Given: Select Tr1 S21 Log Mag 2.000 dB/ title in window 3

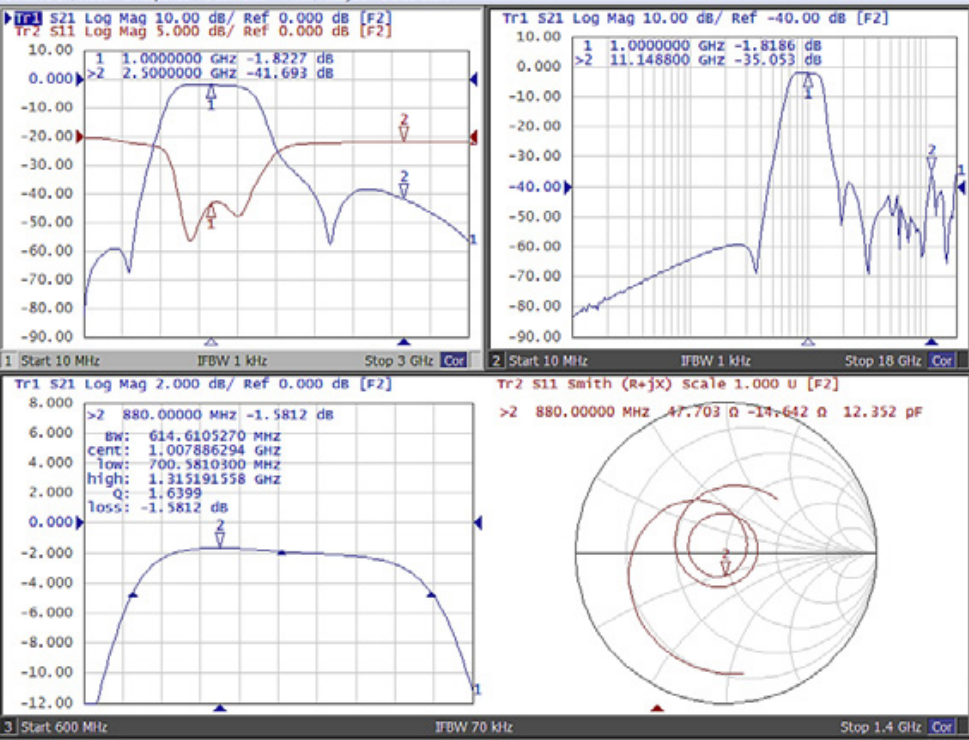Looking at the screenshot, I should pyautogui.click(x=203, y=384).
